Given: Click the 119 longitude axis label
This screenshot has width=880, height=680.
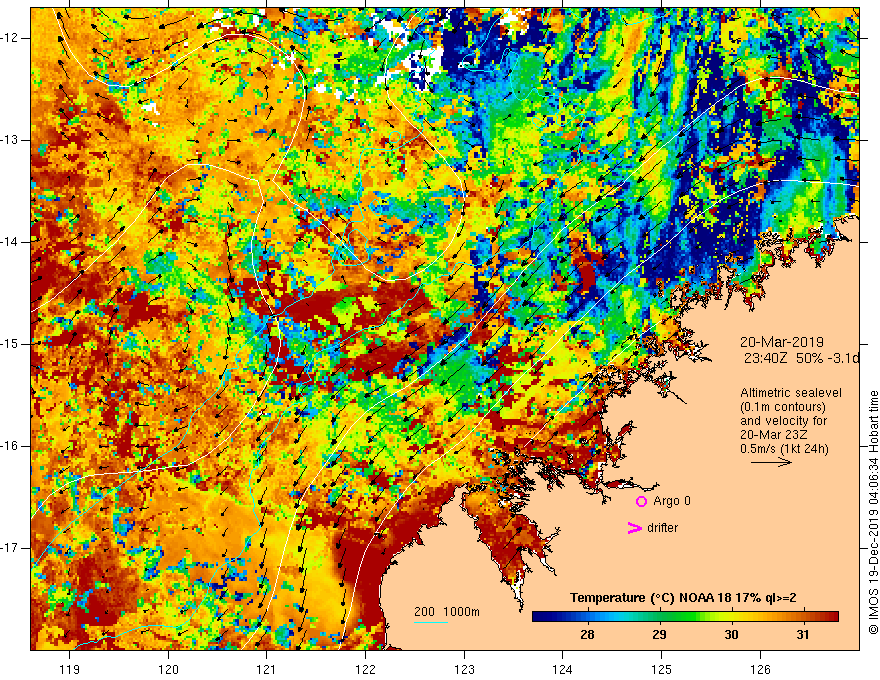Looking at the screenshot, I should click(70, 669).
